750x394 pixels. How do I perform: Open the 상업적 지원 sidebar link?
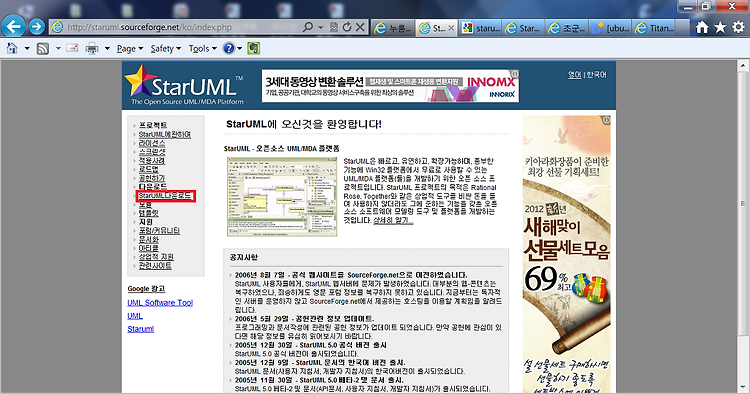point(156,257)
